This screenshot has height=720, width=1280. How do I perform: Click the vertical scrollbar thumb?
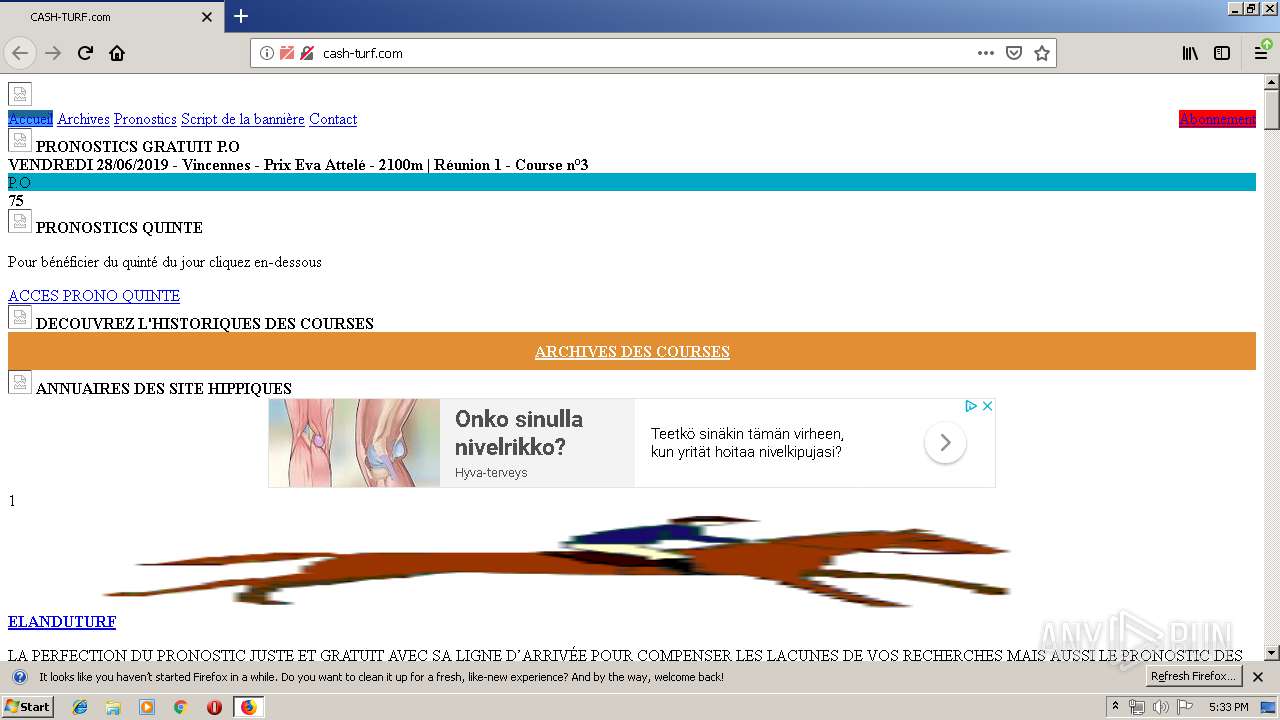pos(1272,110)
